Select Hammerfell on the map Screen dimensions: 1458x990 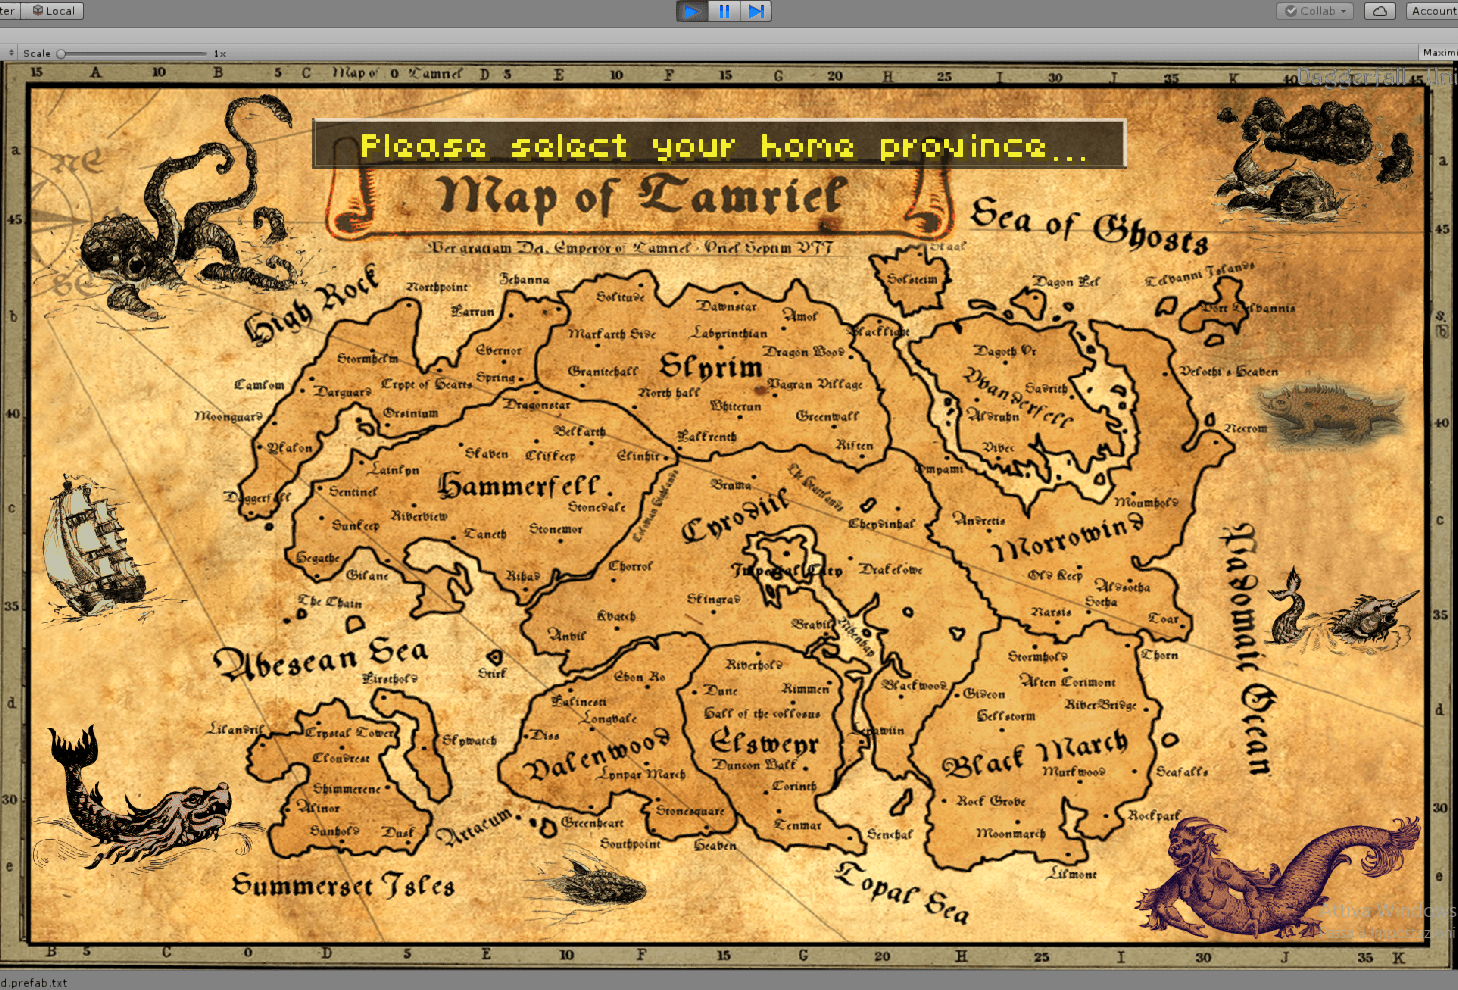[x=519, y=486]
